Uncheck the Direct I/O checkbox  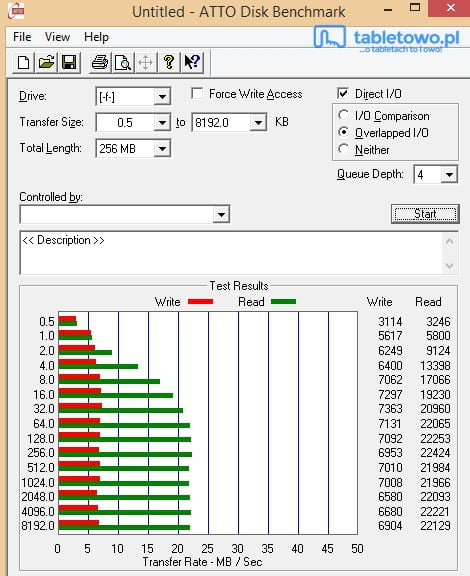[343, 93]
